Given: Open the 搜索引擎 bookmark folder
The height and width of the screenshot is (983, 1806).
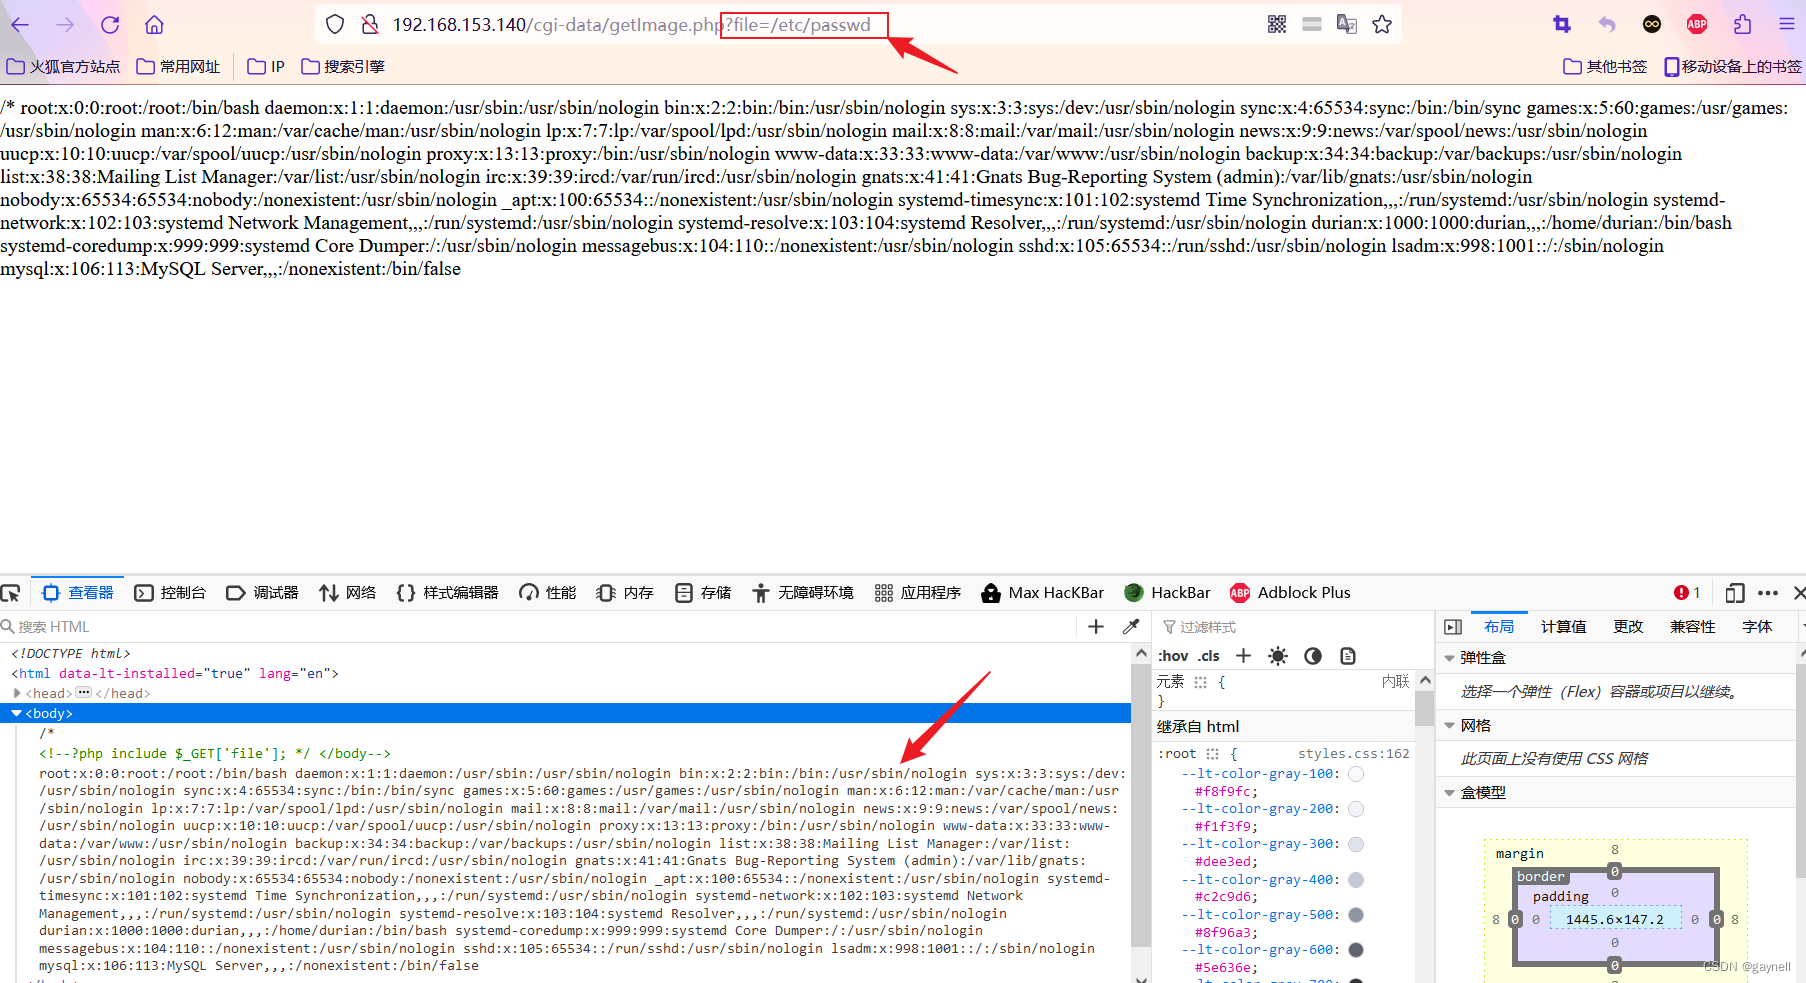Looking at the screenshot, I should pyautogui.click(x=343, y=66).
